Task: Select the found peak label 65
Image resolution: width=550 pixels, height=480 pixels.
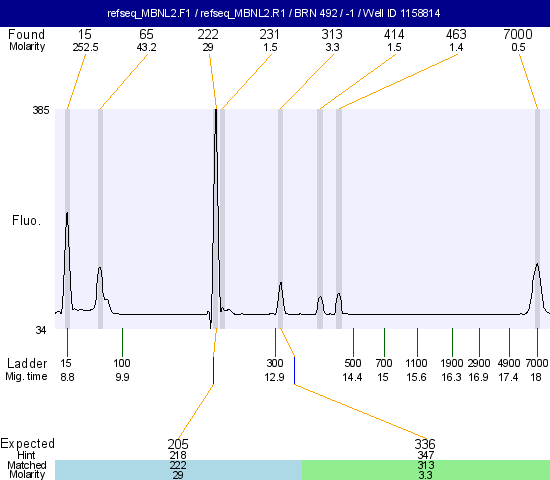Action: 146,34
